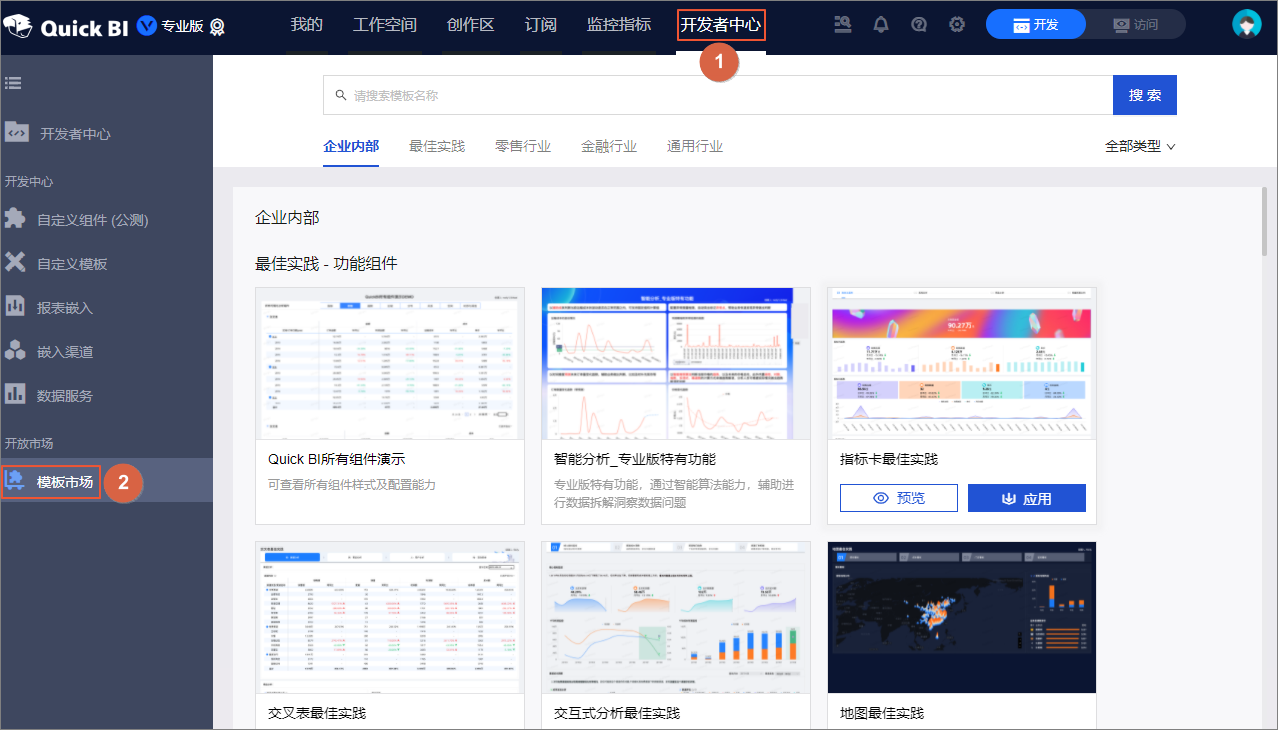Screen dimensions: 1278x730
Task: Click the 模板市场 sidebar icon
Action: tap(15, 481)
